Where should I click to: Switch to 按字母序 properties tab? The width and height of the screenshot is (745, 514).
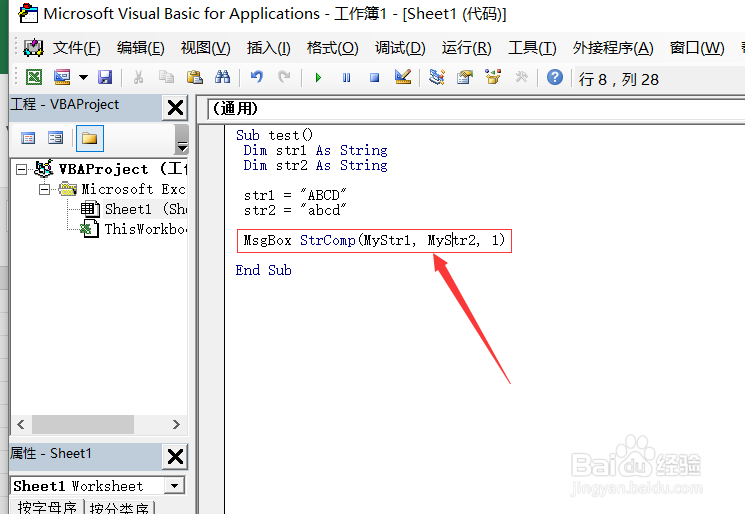47,507
